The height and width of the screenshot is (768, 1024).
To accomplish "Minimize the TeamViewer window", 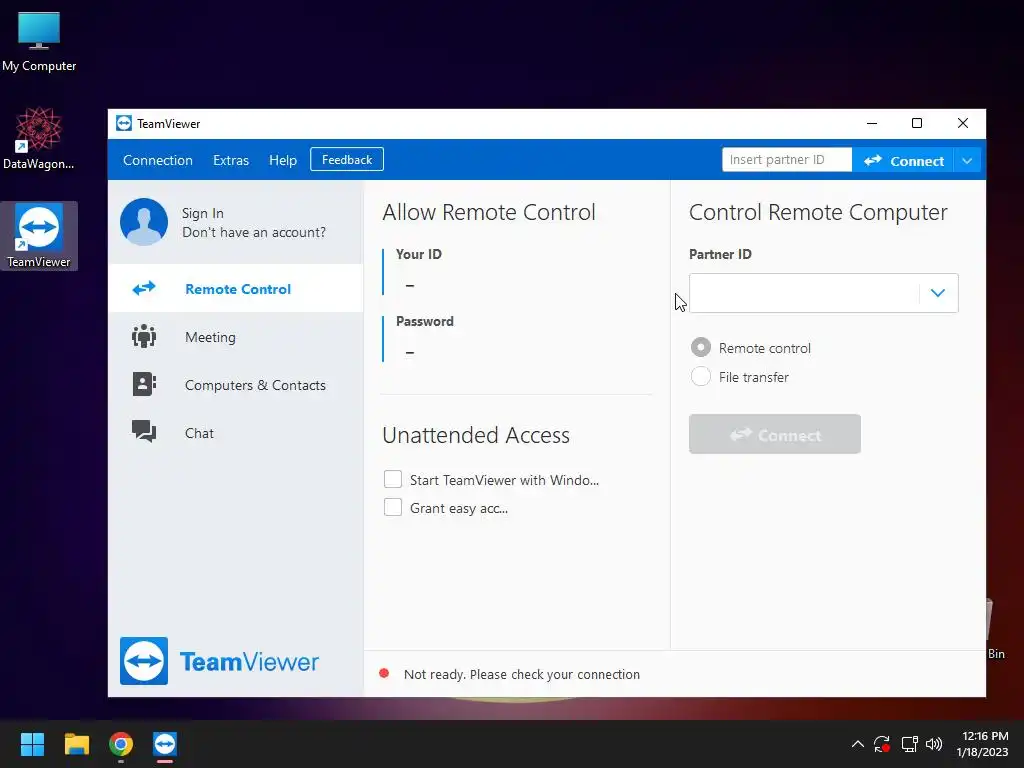I will pyautogui.click(x=872, y=123).
